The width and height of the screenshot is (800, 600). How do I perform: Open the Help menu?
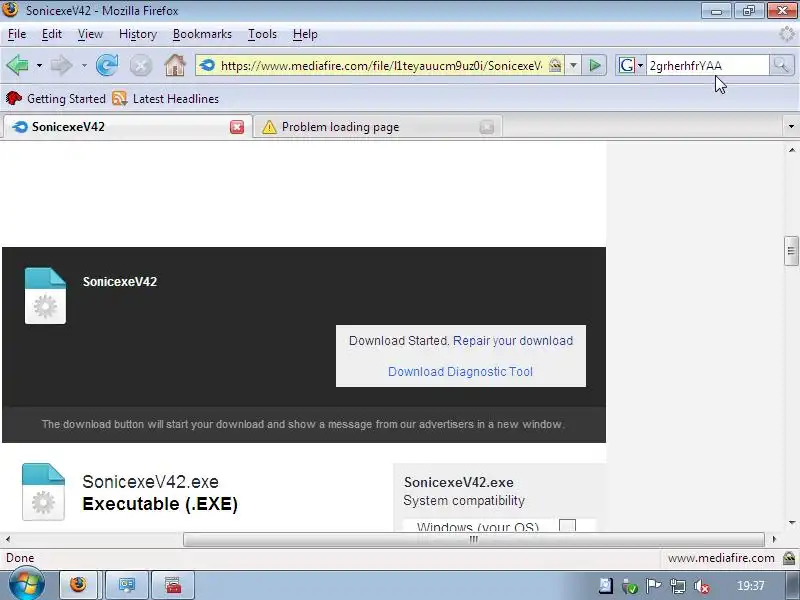click(x=305, y=34)
